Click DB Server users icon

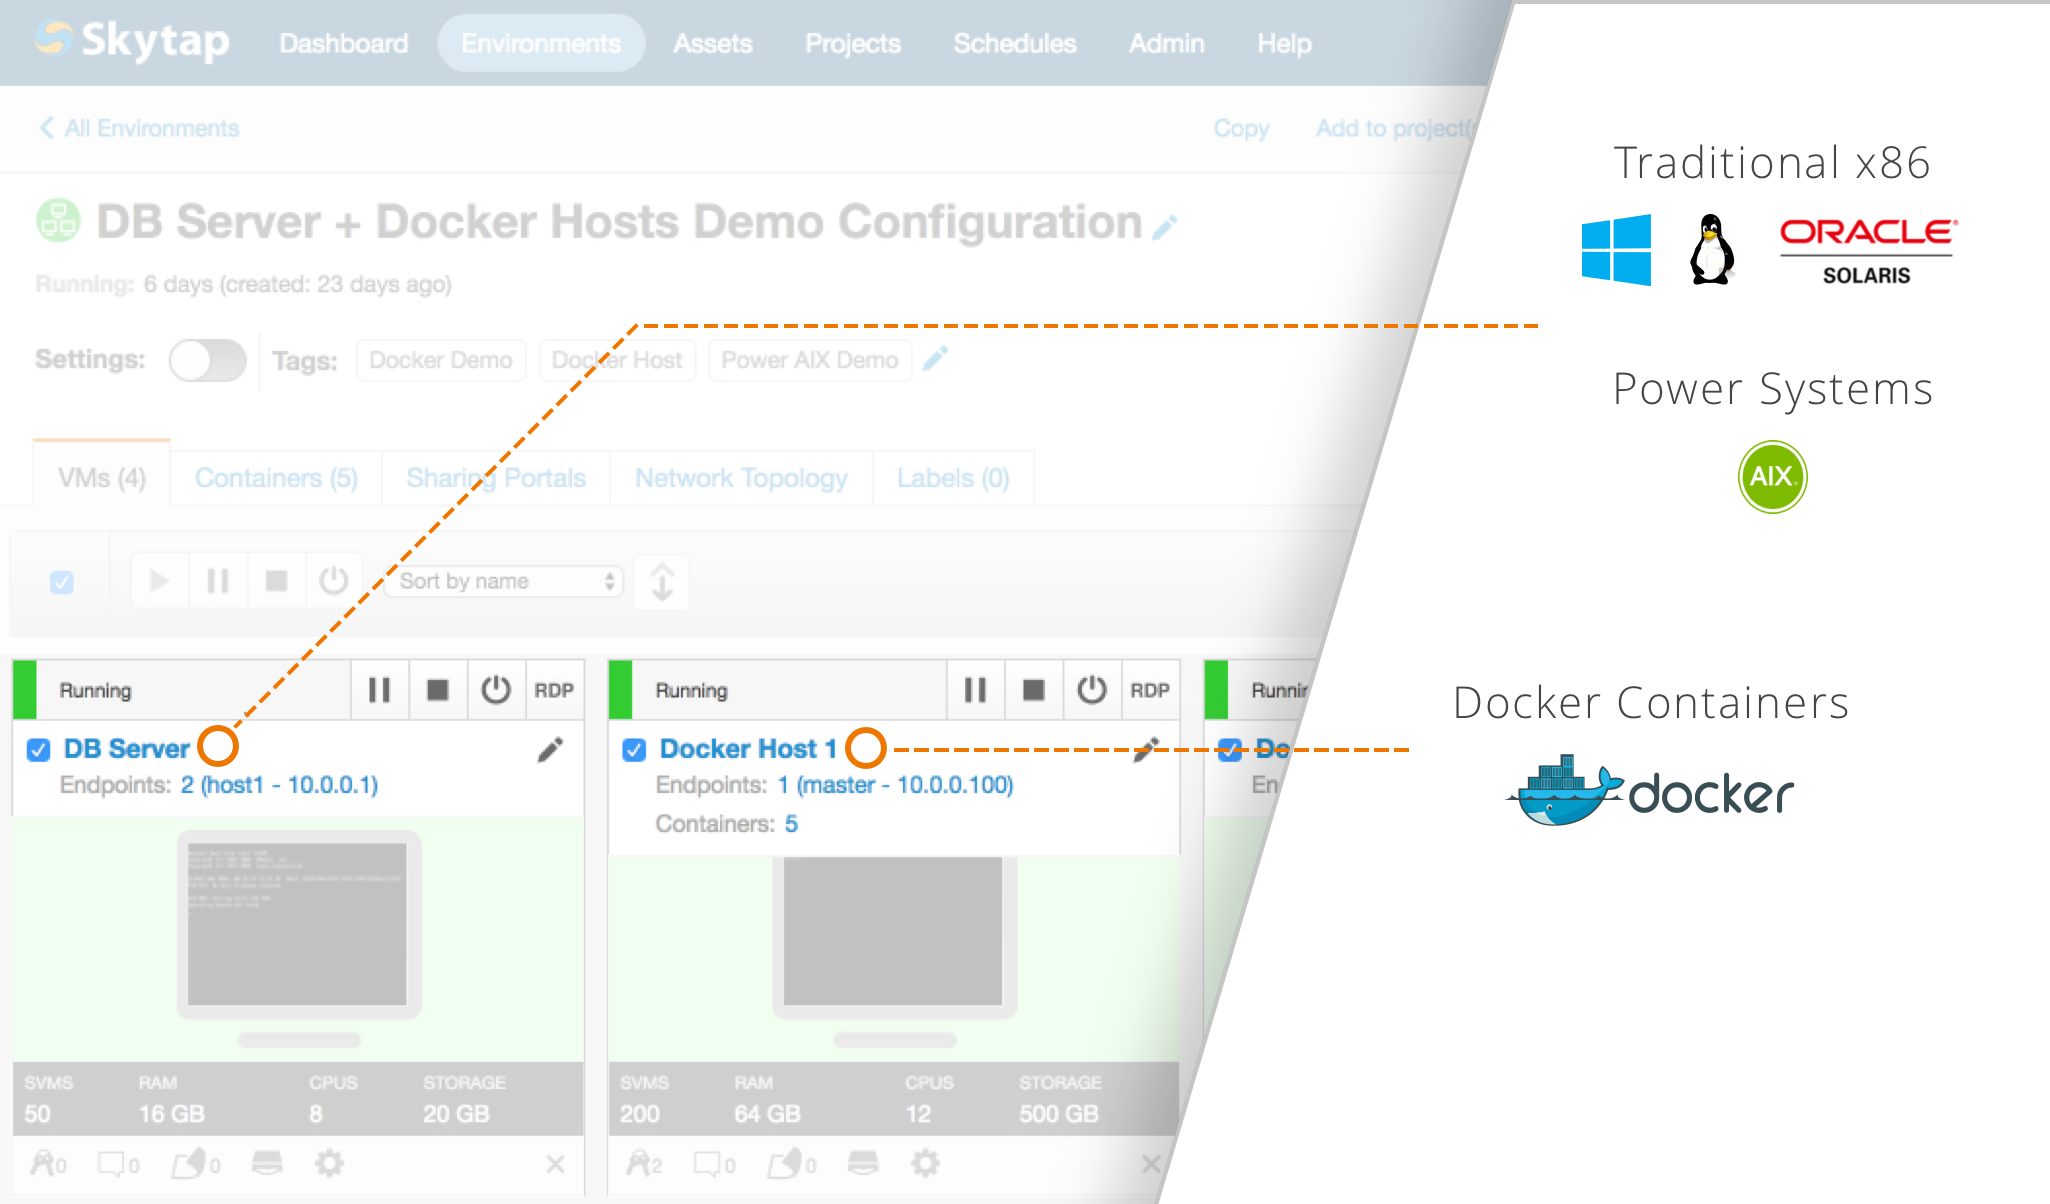point(48,1164)
